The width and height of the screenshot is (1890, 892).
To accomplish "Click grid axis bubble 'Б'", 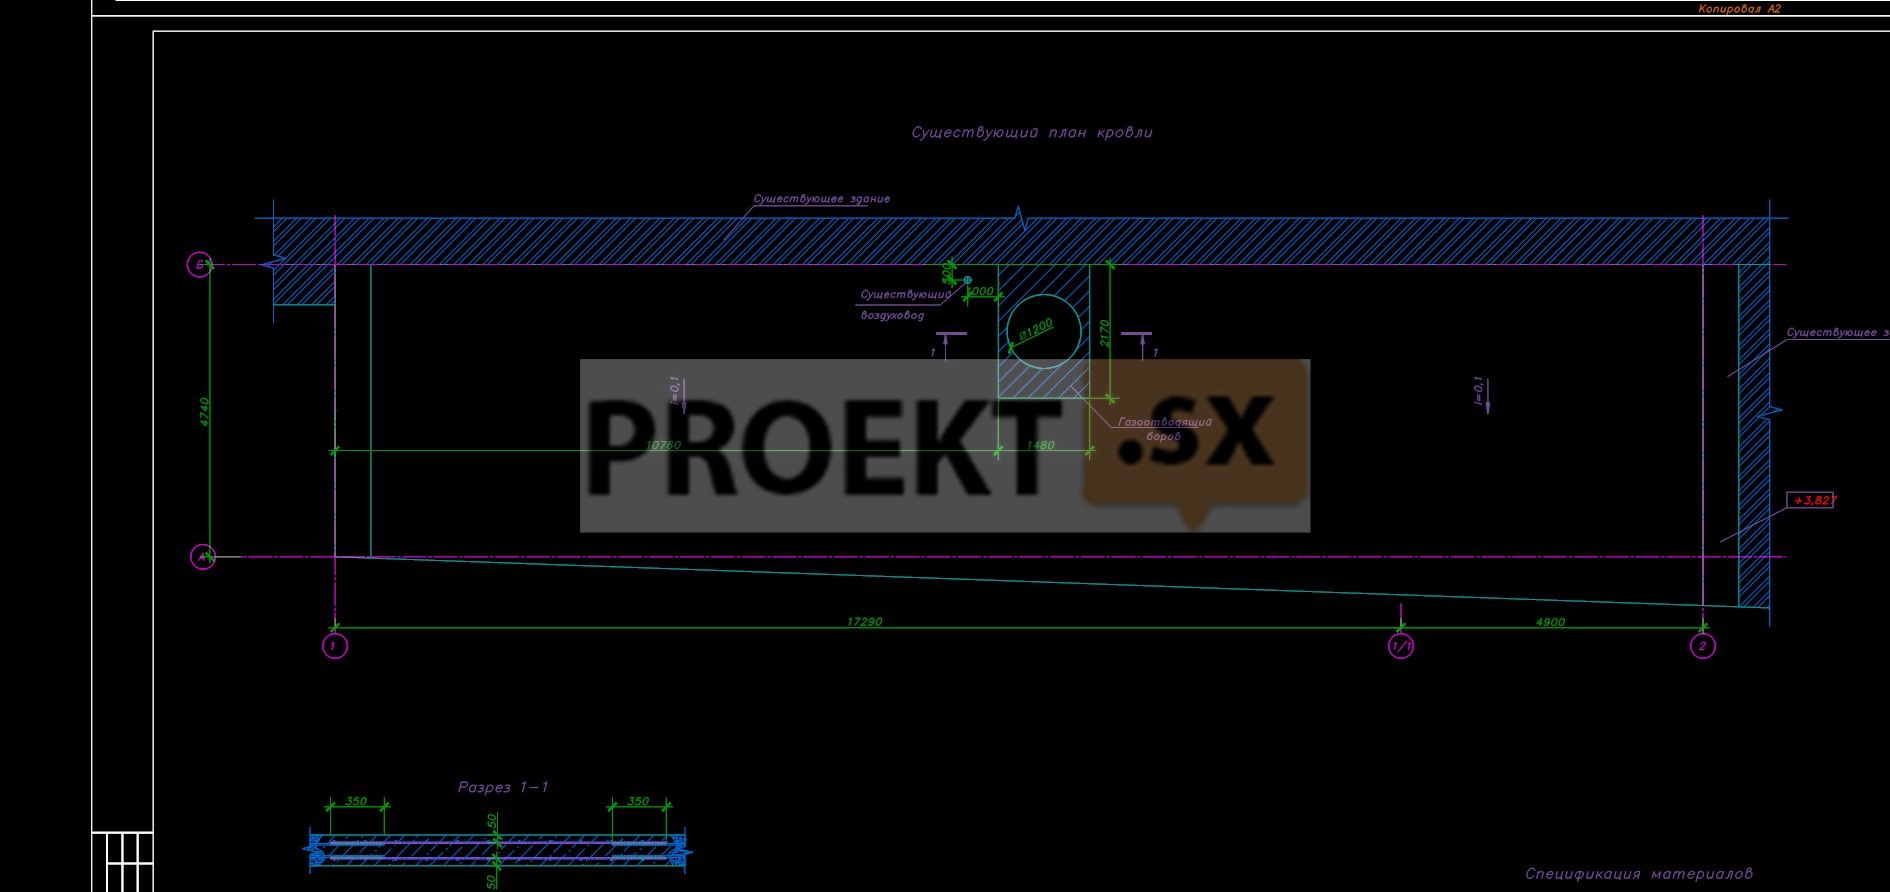I will click(199, 265).
